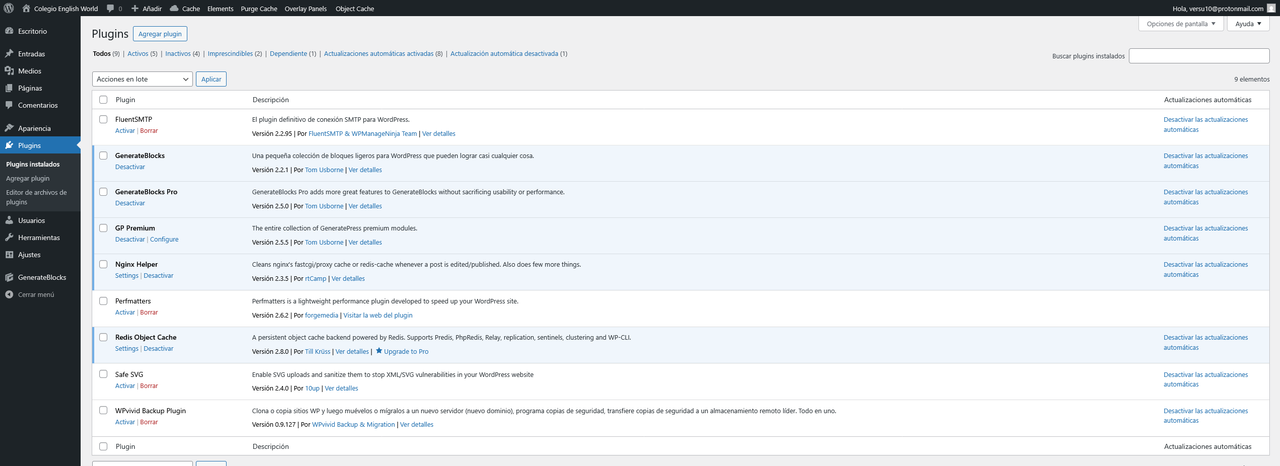This screenshot has height=466, width=1280.
Task: Filter plugins by Inactivos (4)
Action: point(183,53)
